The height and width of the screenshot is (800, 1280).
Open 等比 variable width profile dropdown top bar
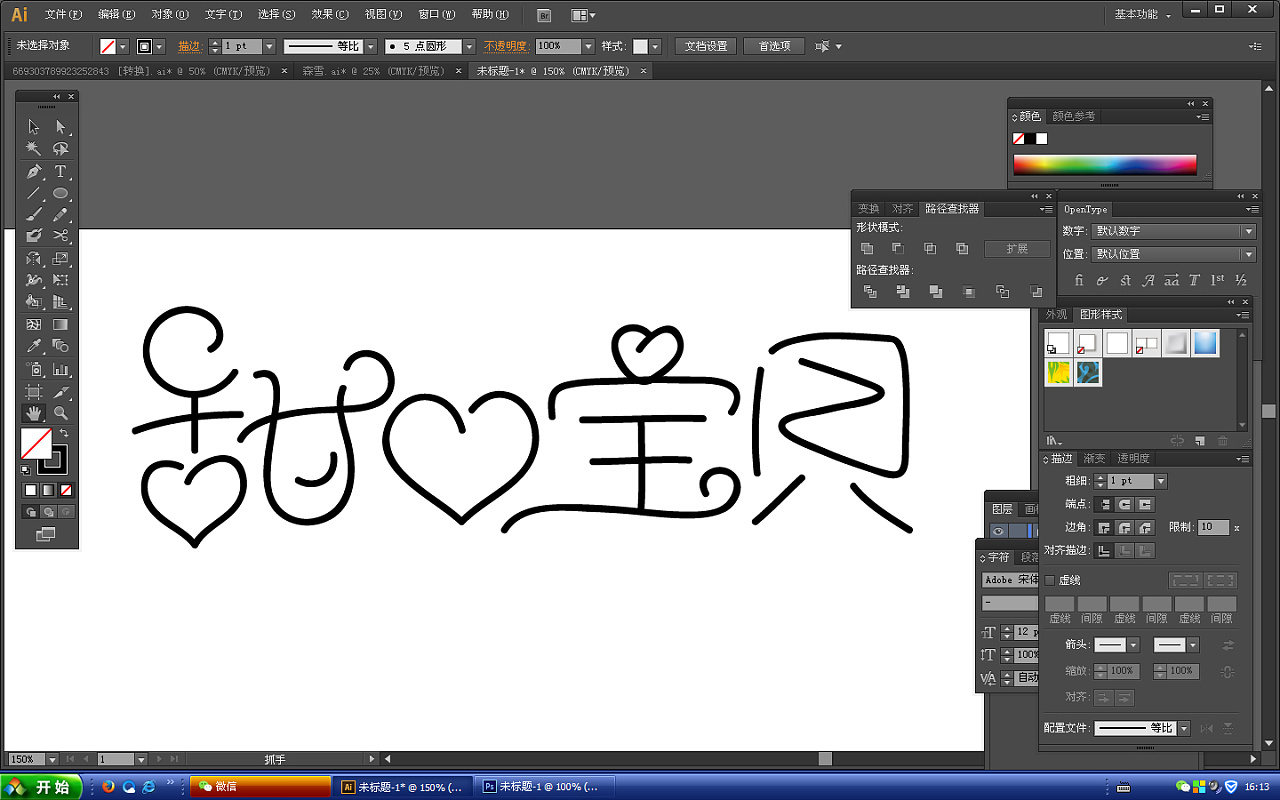pos(370,46)
